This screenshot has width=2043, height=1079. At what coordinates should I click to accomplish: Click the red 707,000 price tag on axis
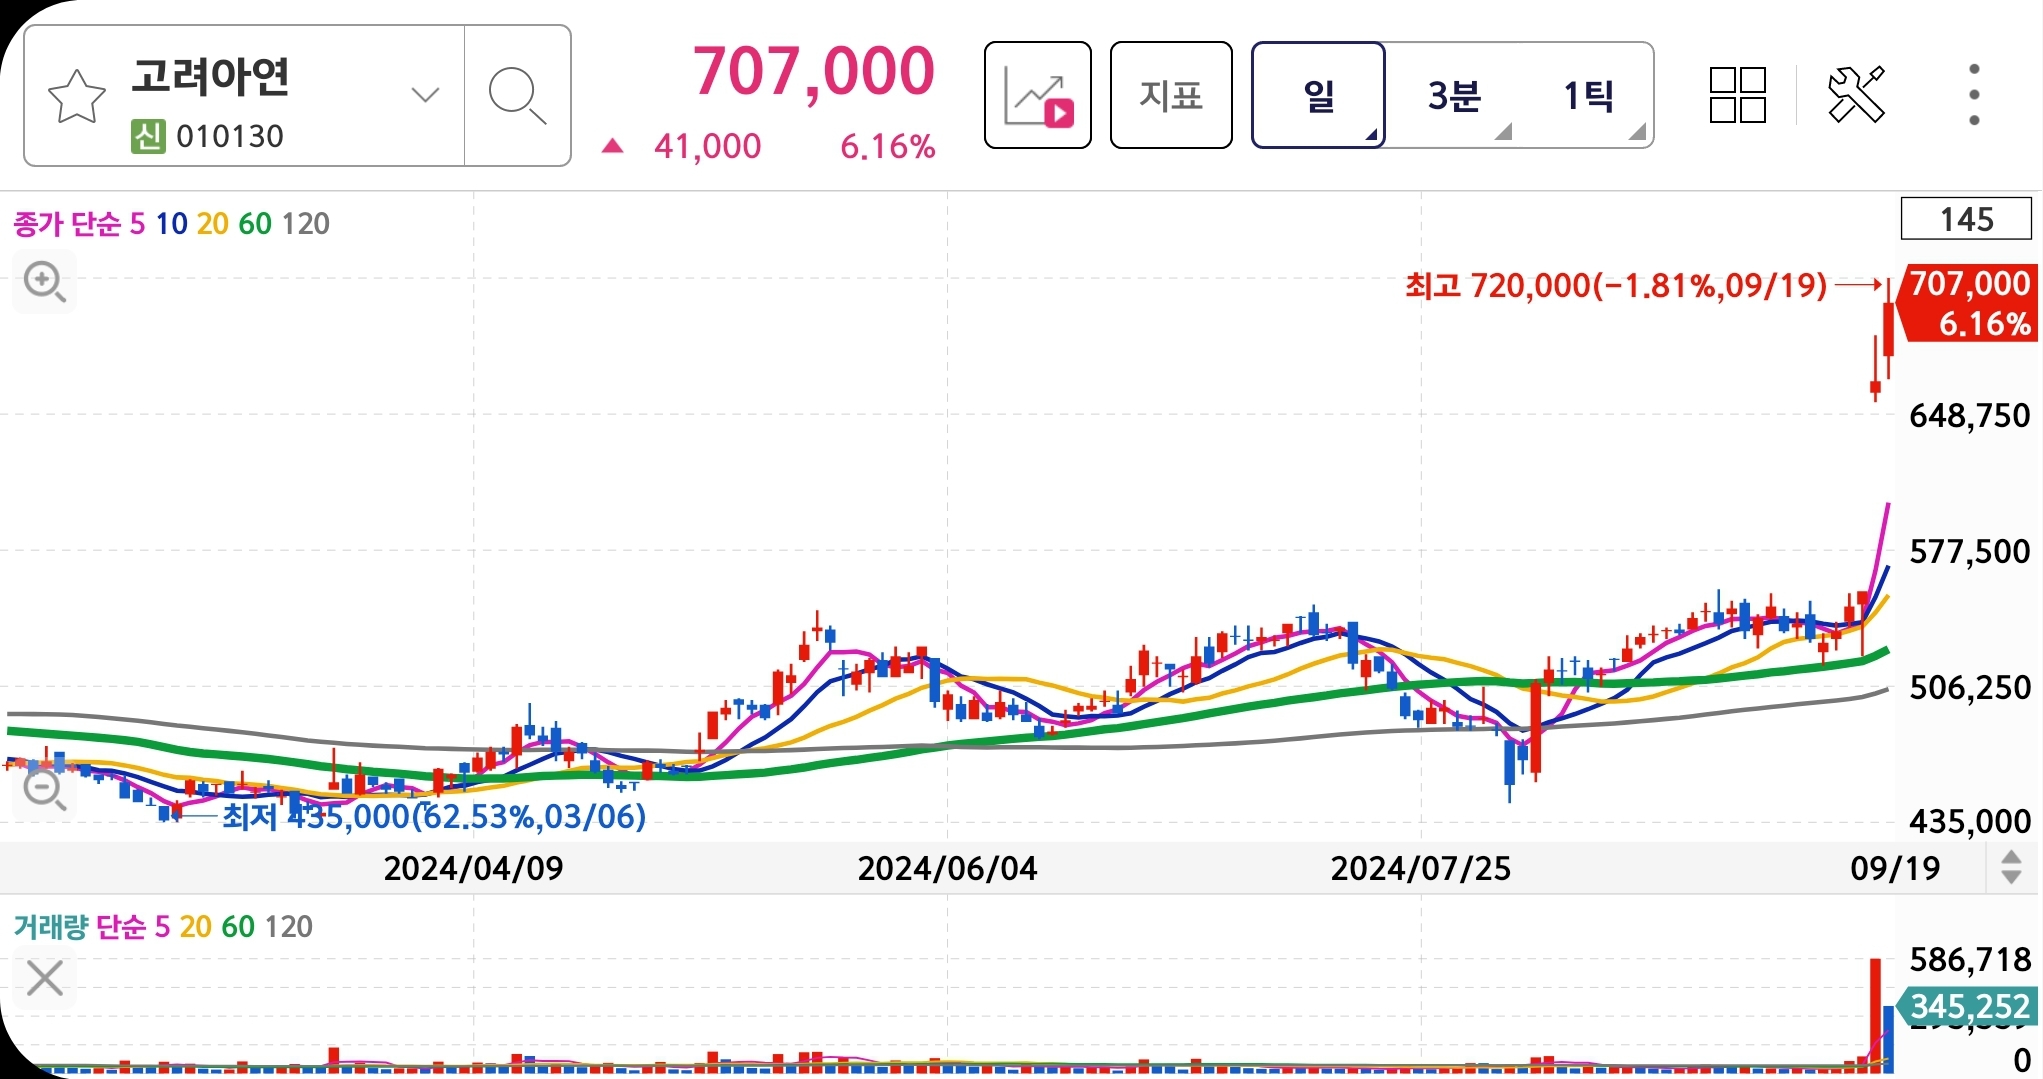(1969, 303)
